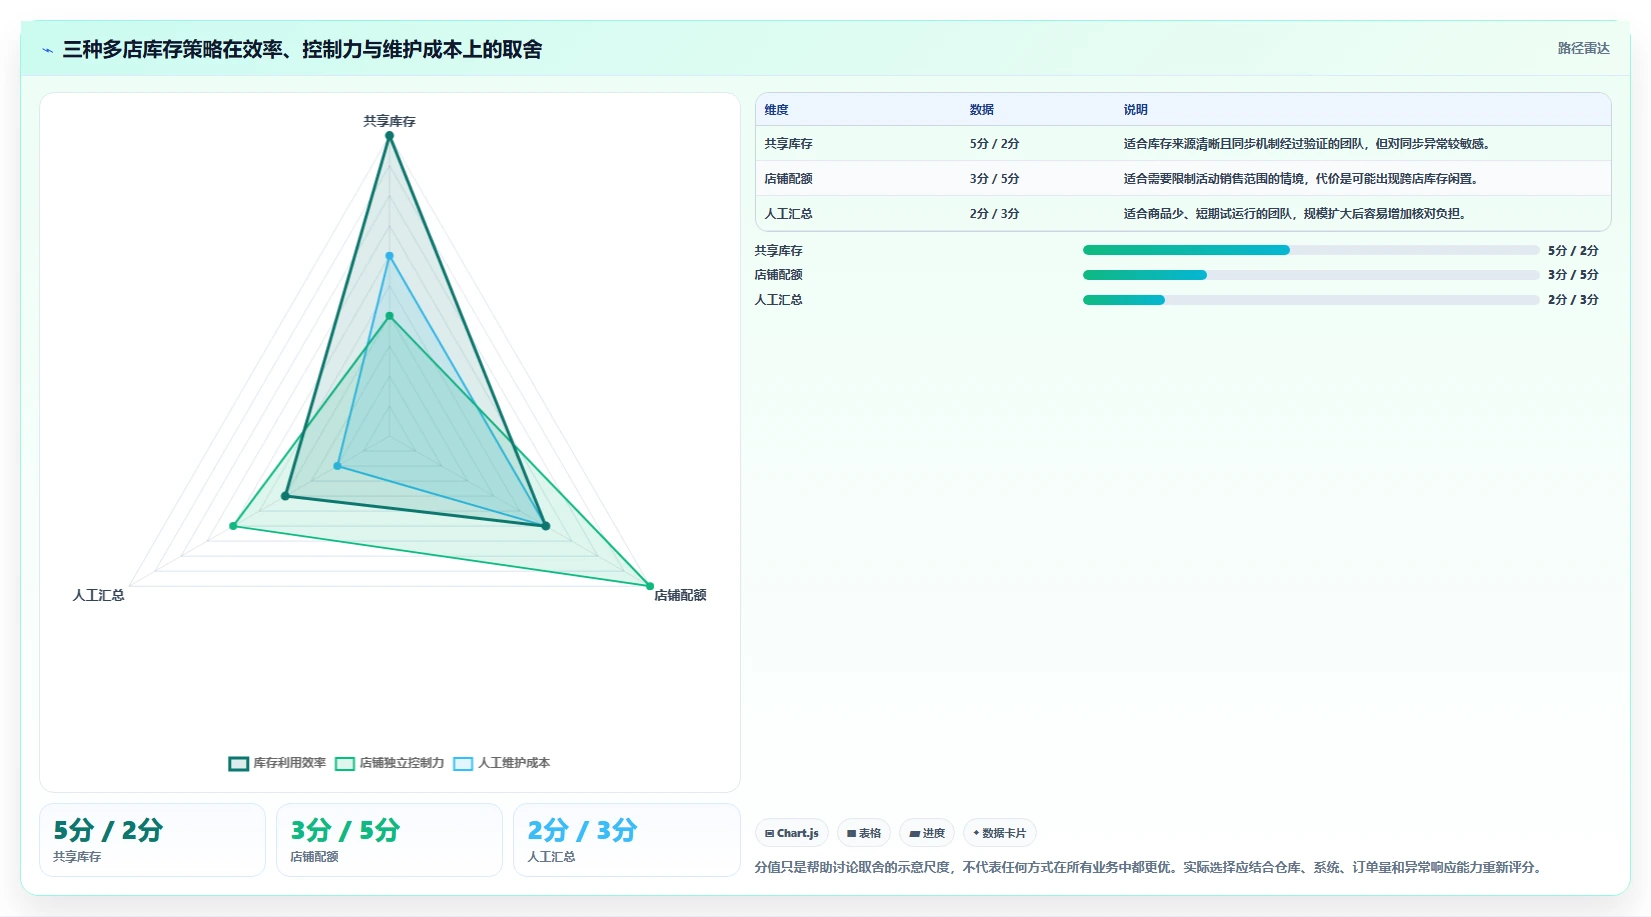Click the 路径雷达 label in the header
1651x917 pixels.
pos(1584,48)
